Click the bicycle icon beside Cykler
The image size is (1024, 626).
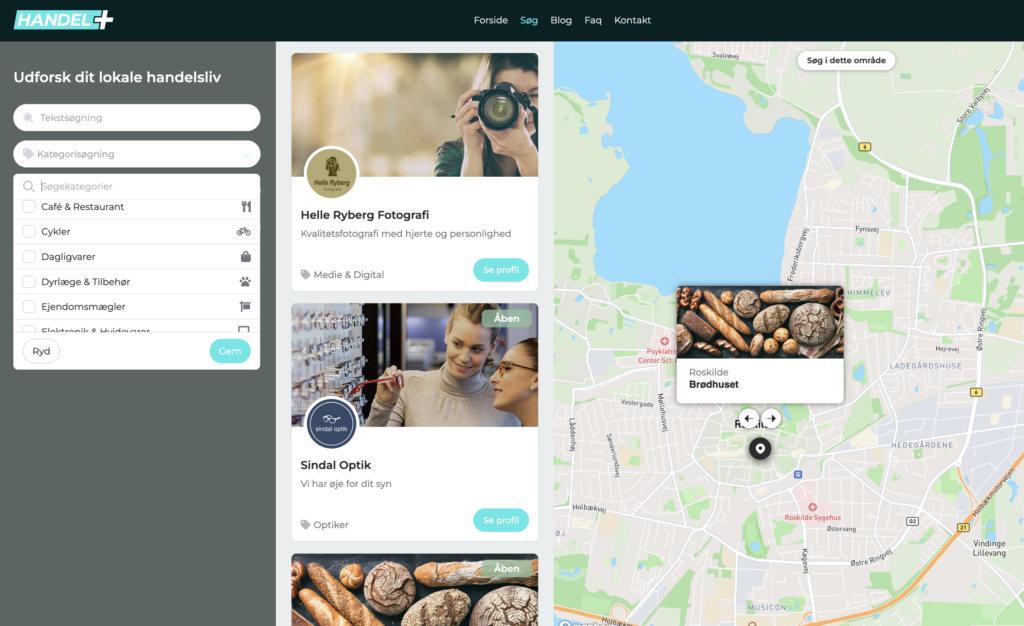(244, 231)
